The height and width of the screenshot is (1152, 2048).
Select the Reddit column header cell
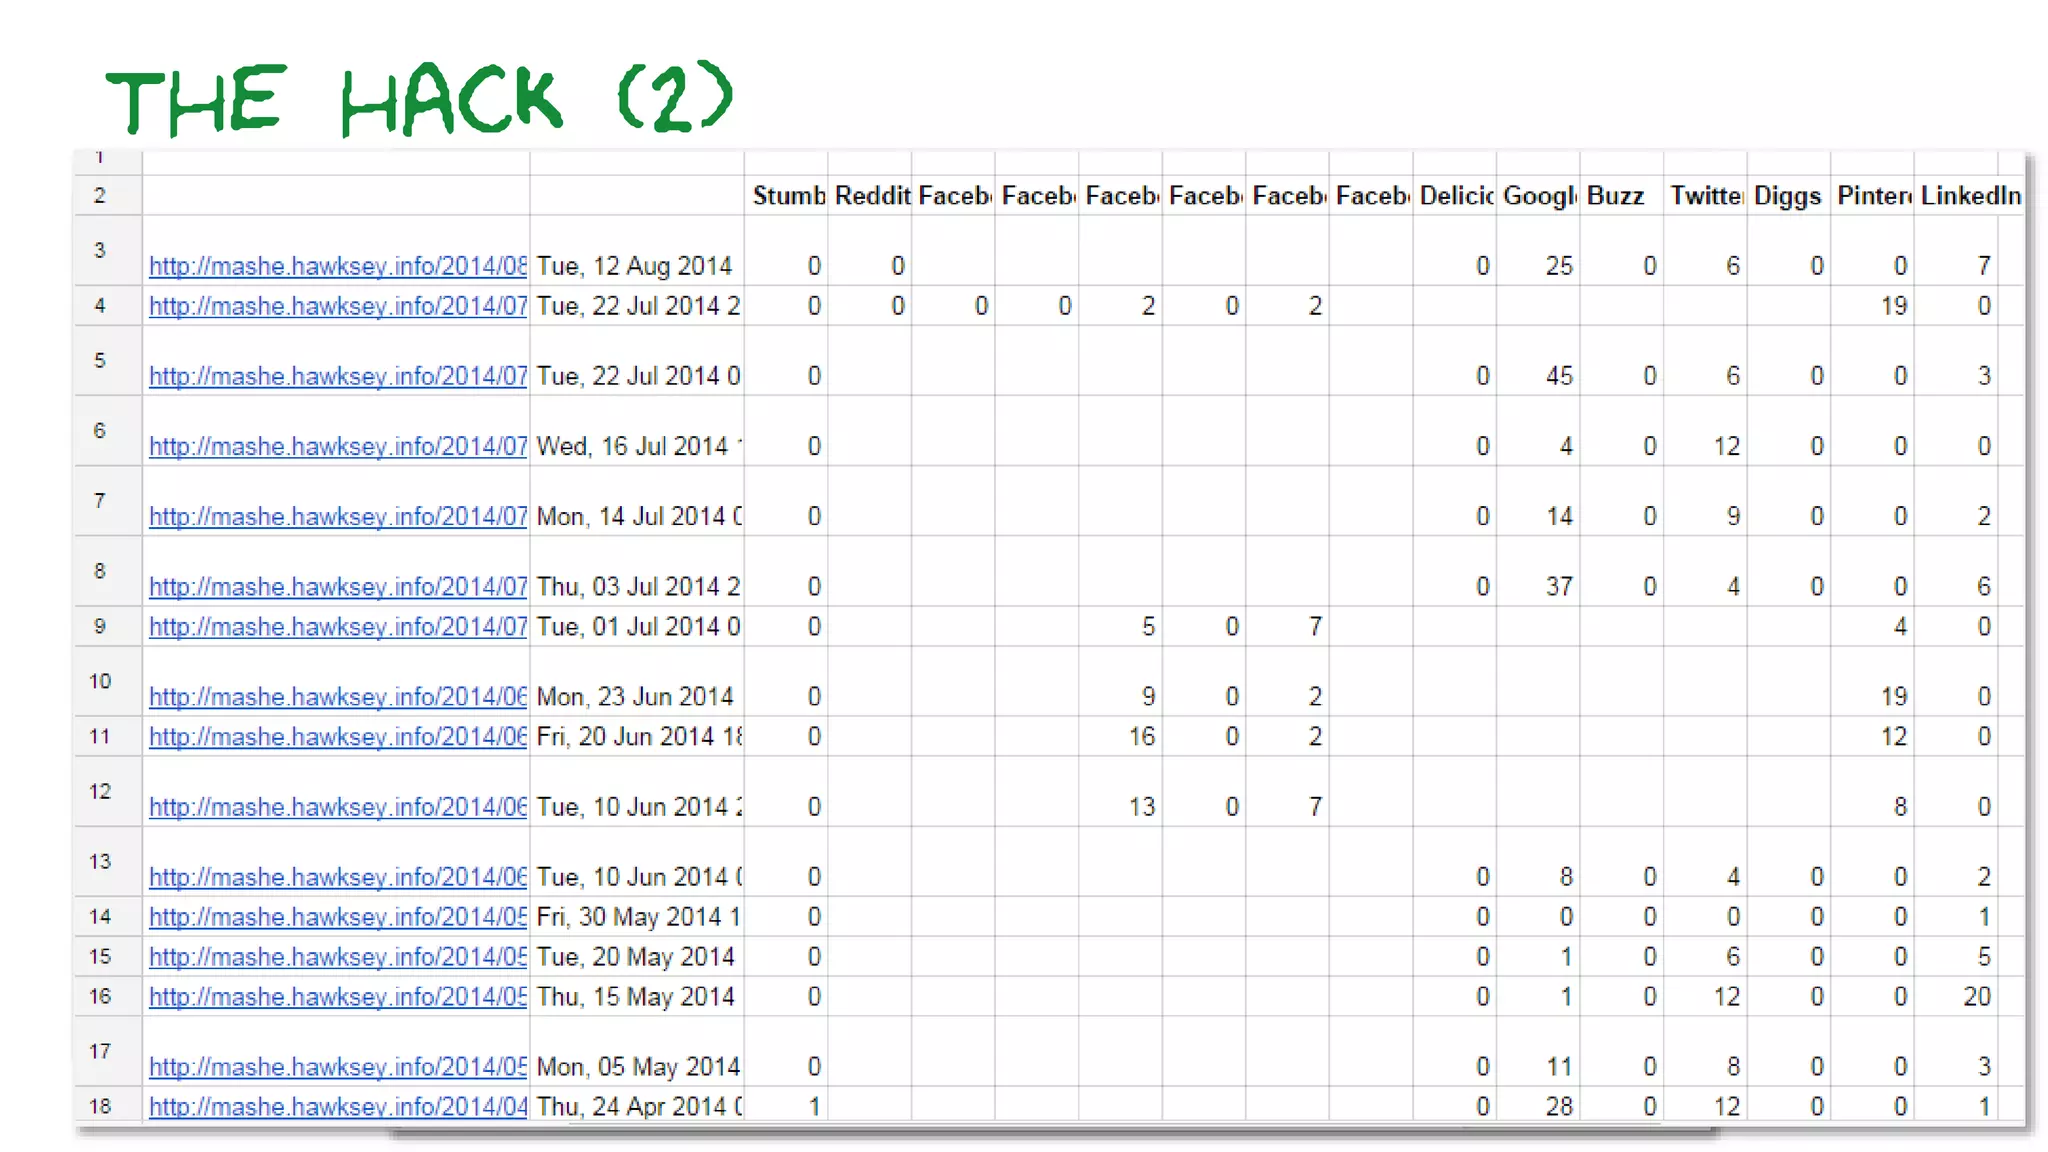(x=871, y=196)
